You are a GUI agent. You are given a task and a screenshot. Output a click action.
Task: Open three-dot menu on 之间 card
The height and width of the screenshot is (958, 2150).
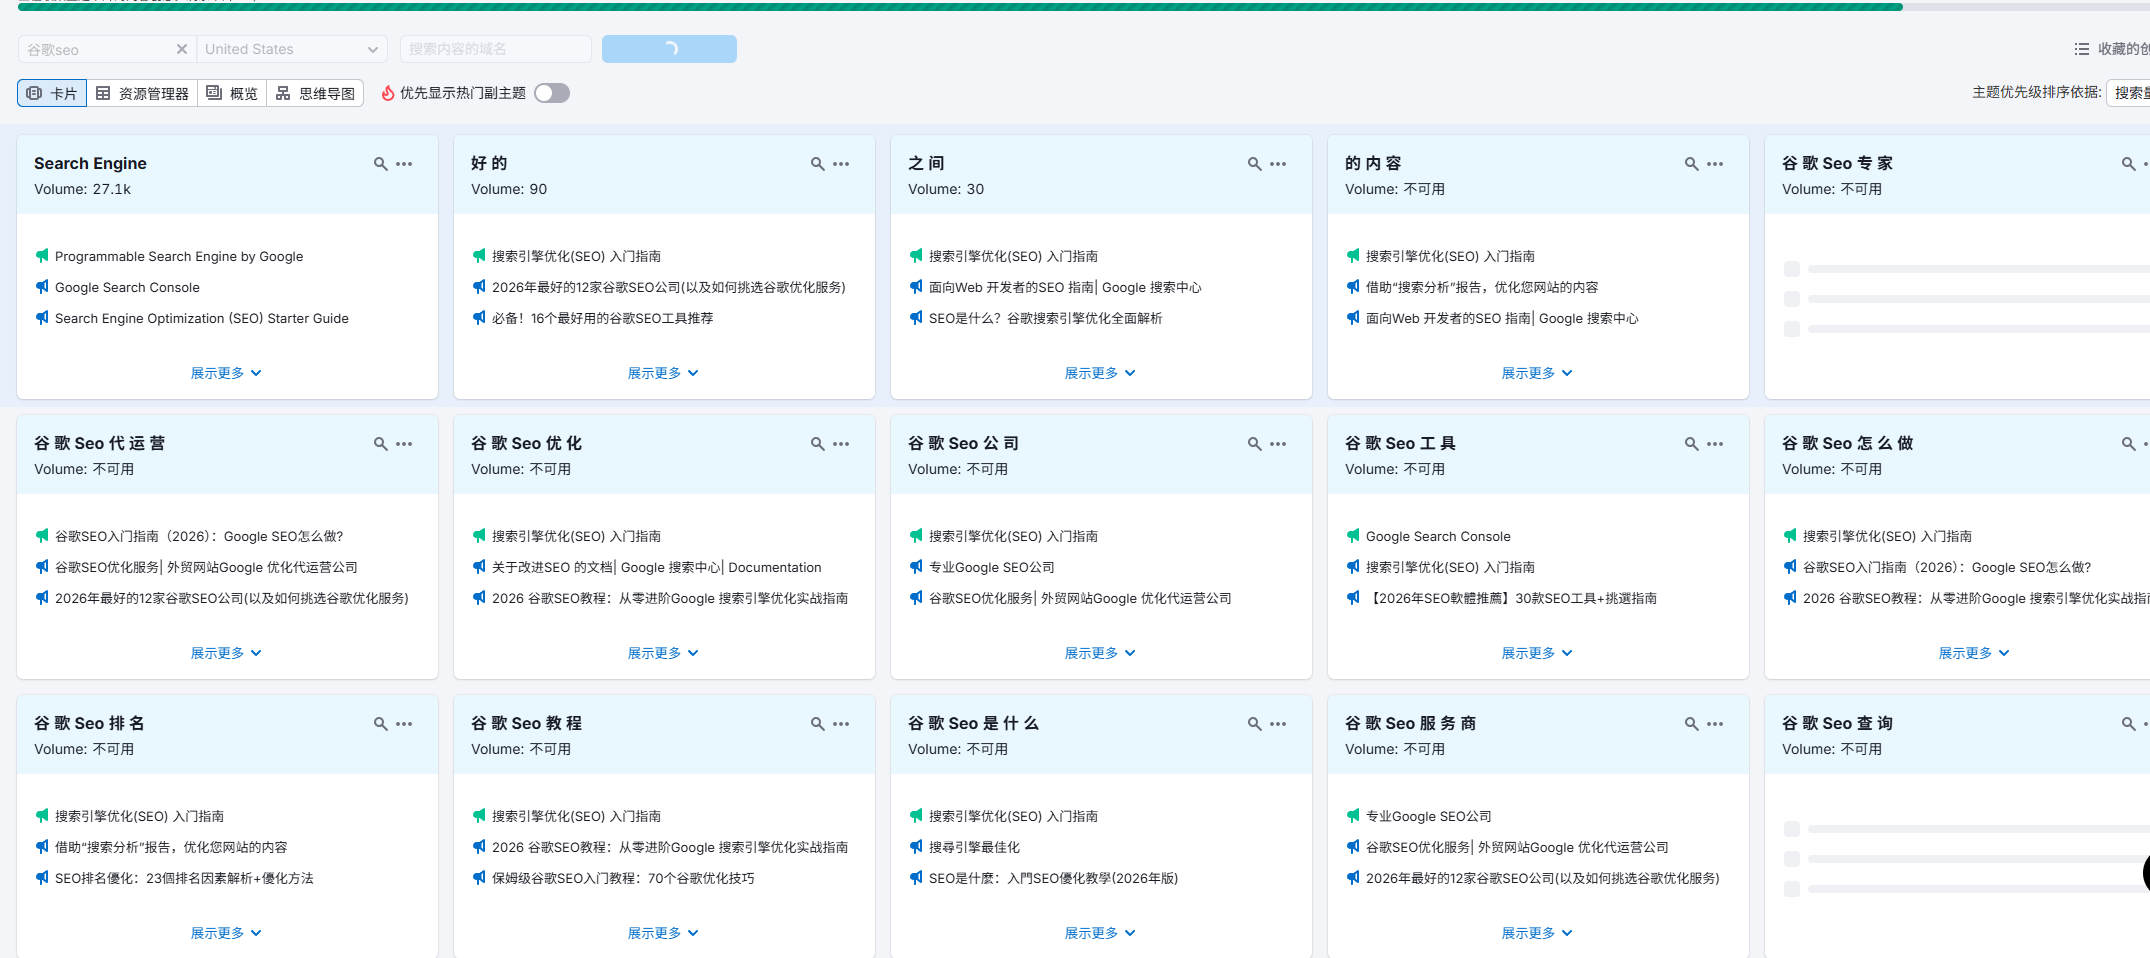[x=1278, y=164]
